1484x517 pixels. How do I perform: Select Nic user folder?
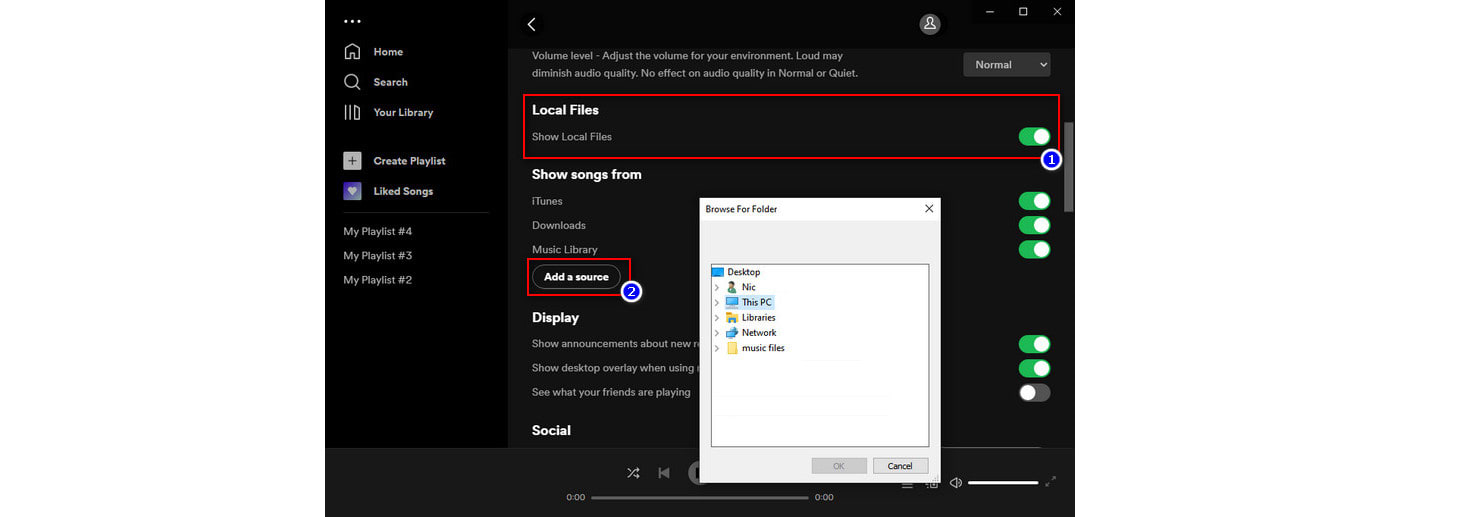tap(748, 287)
